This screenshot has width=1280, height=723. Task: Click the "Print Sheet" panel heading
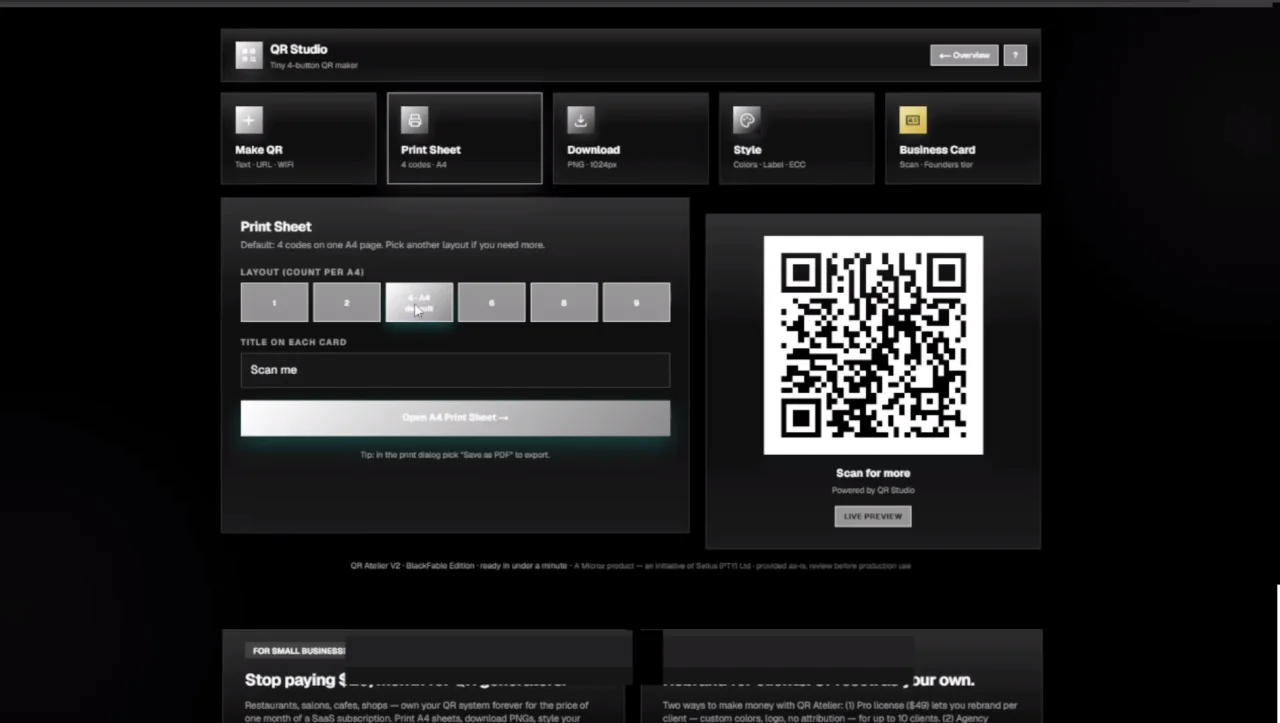coord(276,227)
